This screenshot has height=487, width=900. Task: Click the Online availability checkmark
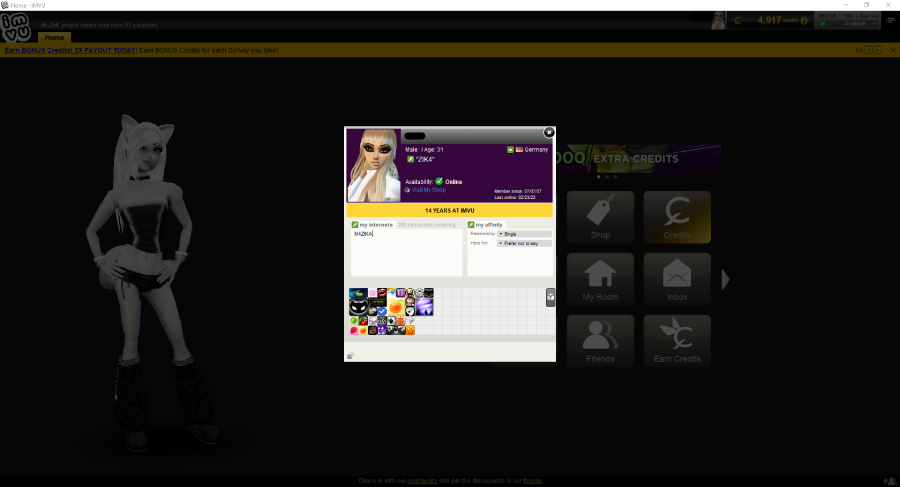pyautogui.click(x=439, y=181)
